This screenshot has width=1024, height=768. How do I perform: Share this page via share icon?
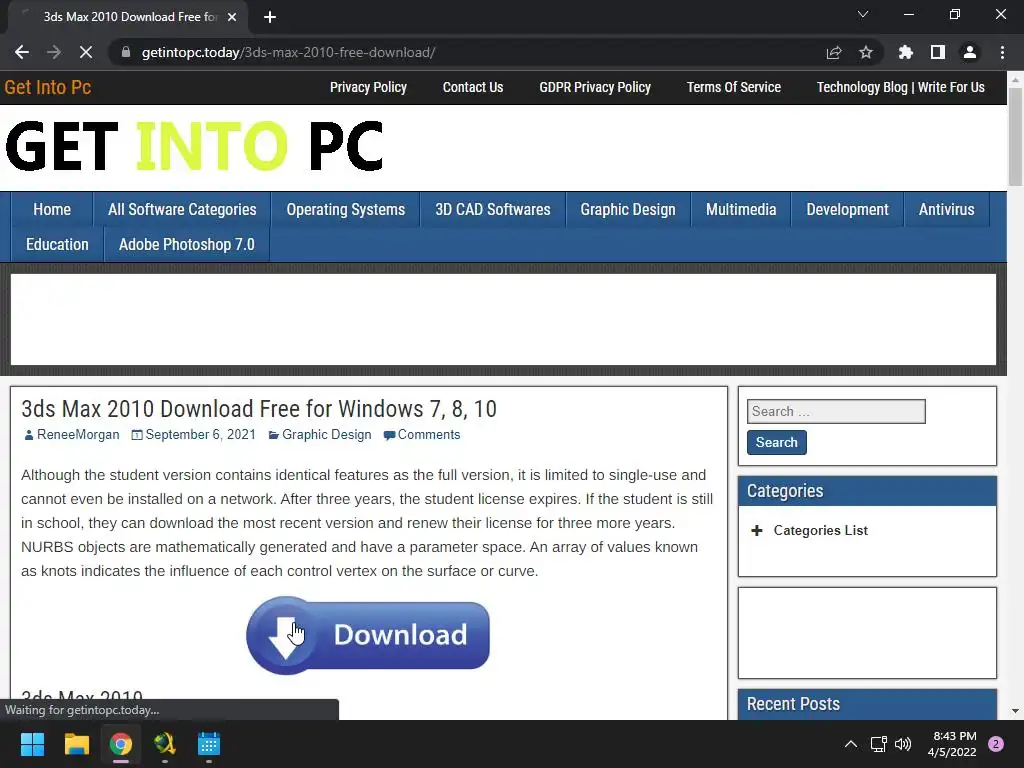tap(834, 52)
